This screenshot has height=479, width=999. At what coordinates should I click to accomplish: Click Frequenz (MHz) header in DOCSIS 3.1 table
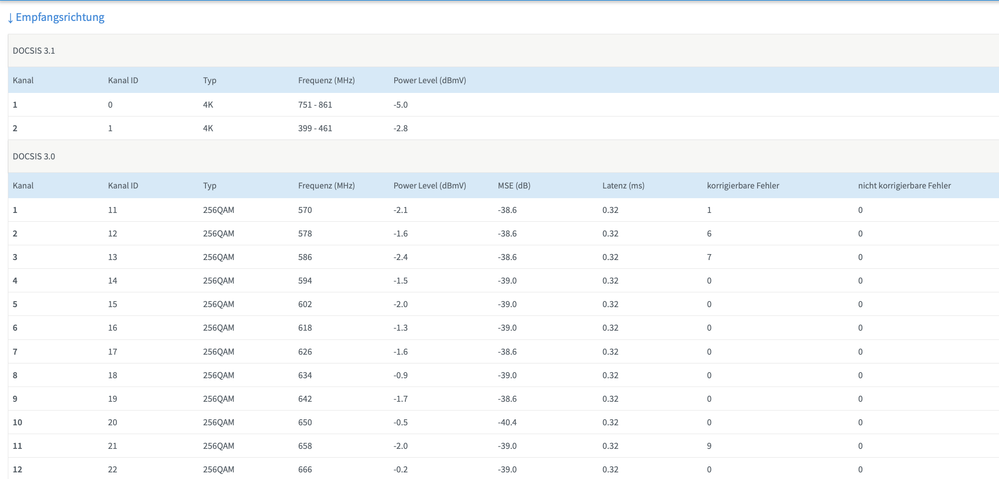click(326, 81)
